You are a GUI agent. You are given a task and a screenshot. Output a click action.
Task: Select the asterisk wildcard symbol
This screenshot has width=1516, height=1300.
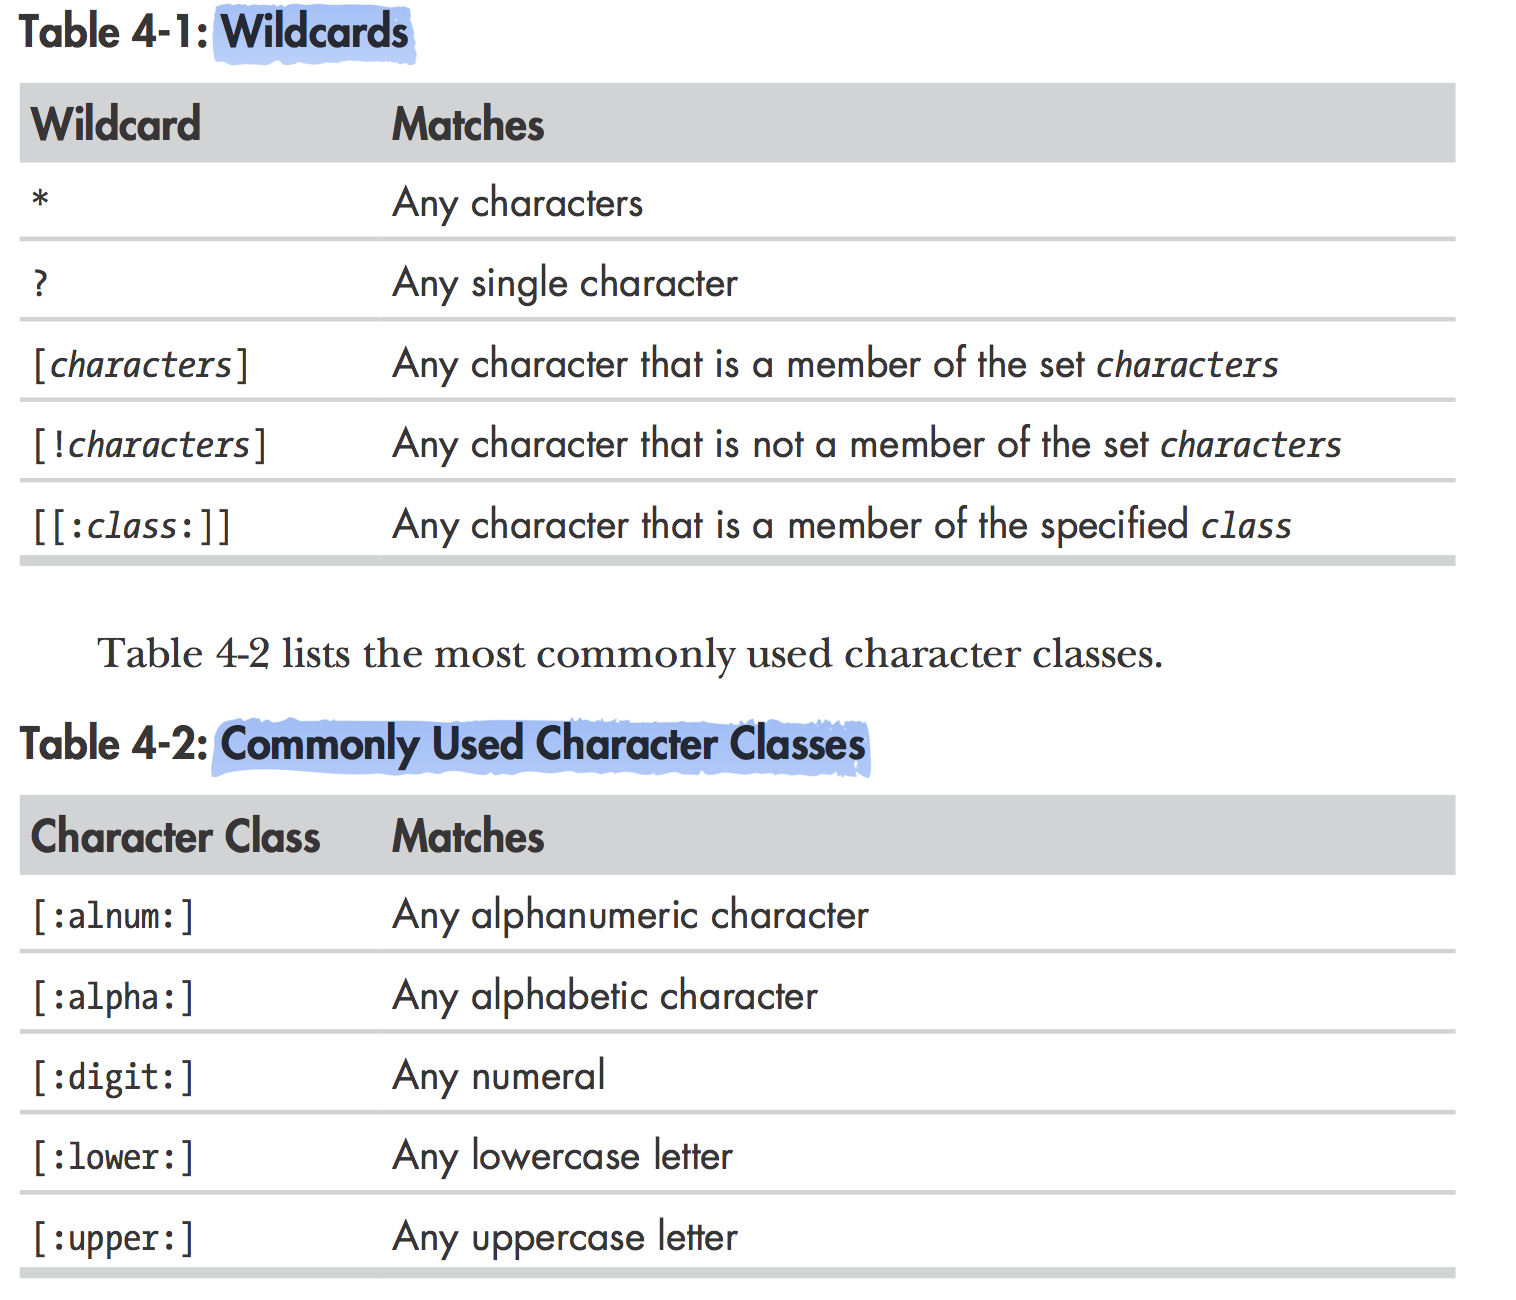40,199
